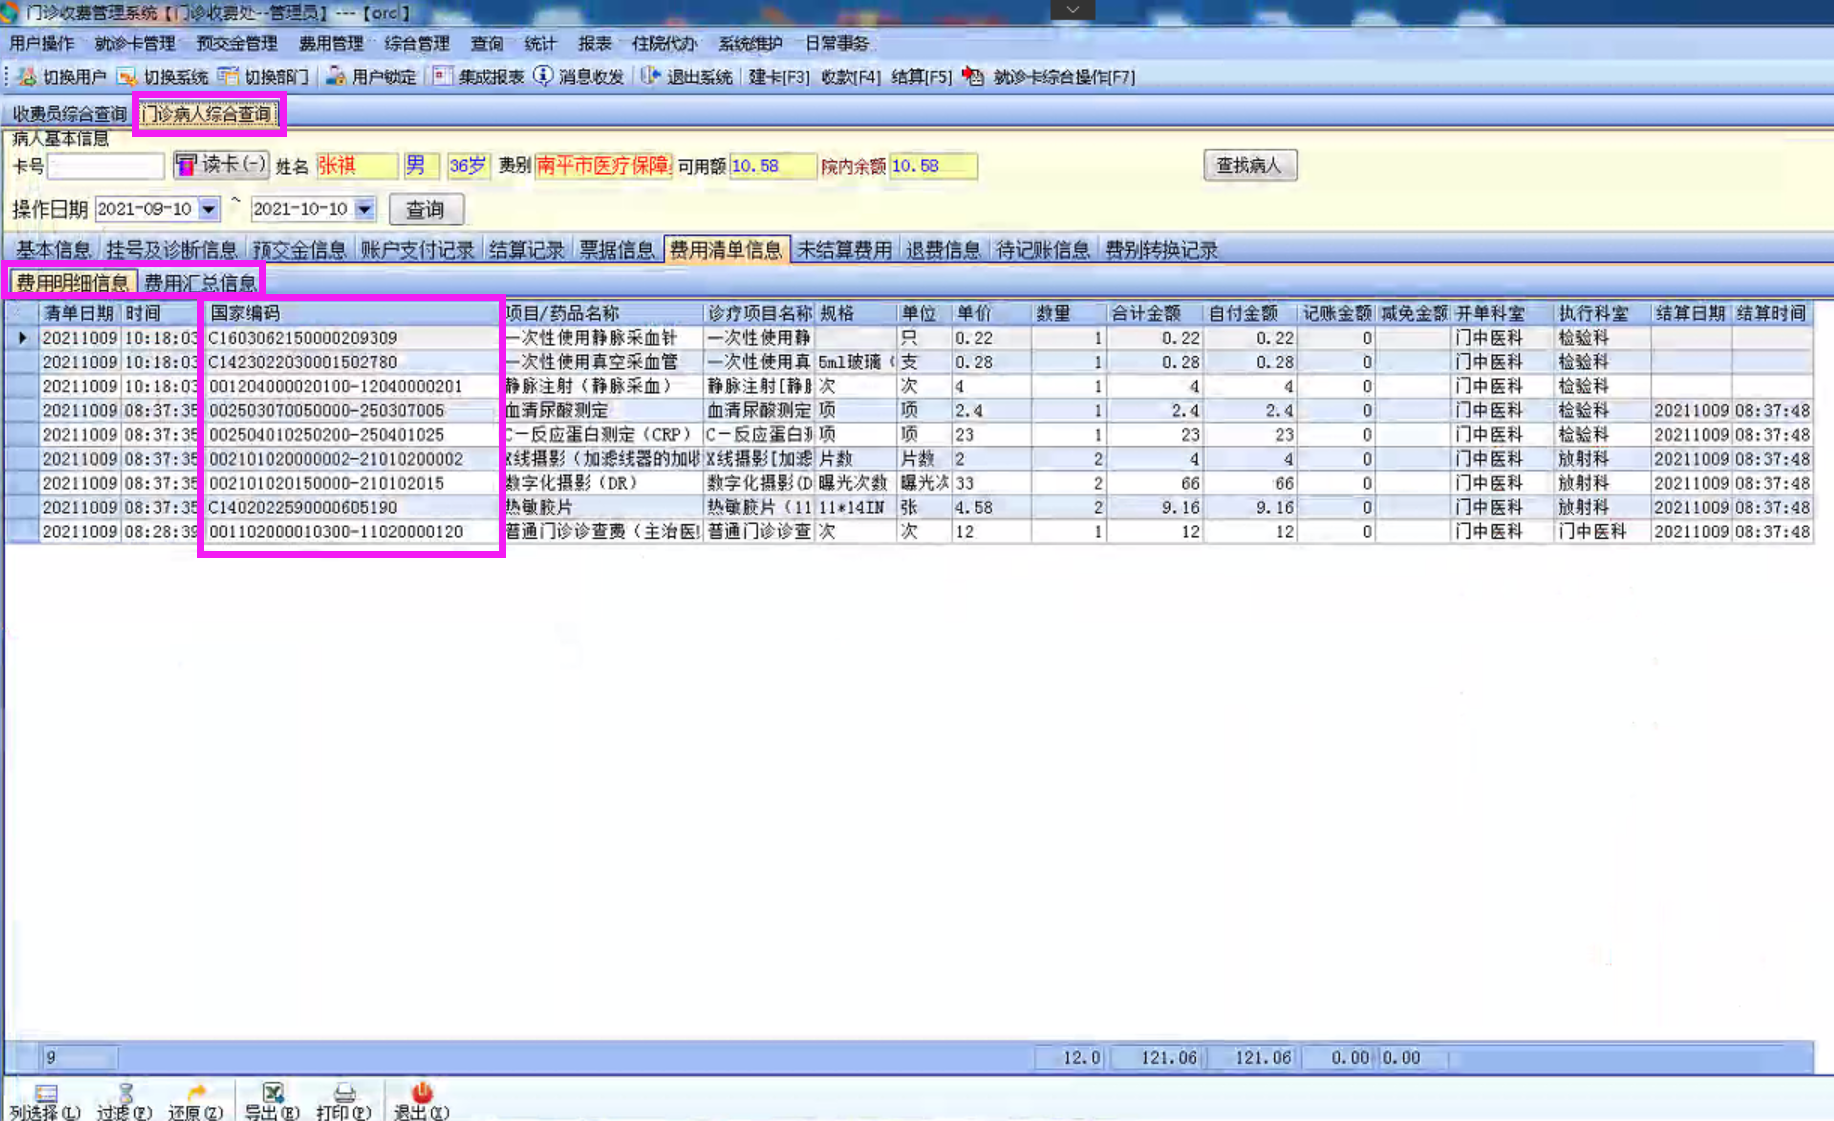Screen dimensions: 1834x1121
Task: Click the 过滤 filter icon
Action: click(x=125, y=1093)
